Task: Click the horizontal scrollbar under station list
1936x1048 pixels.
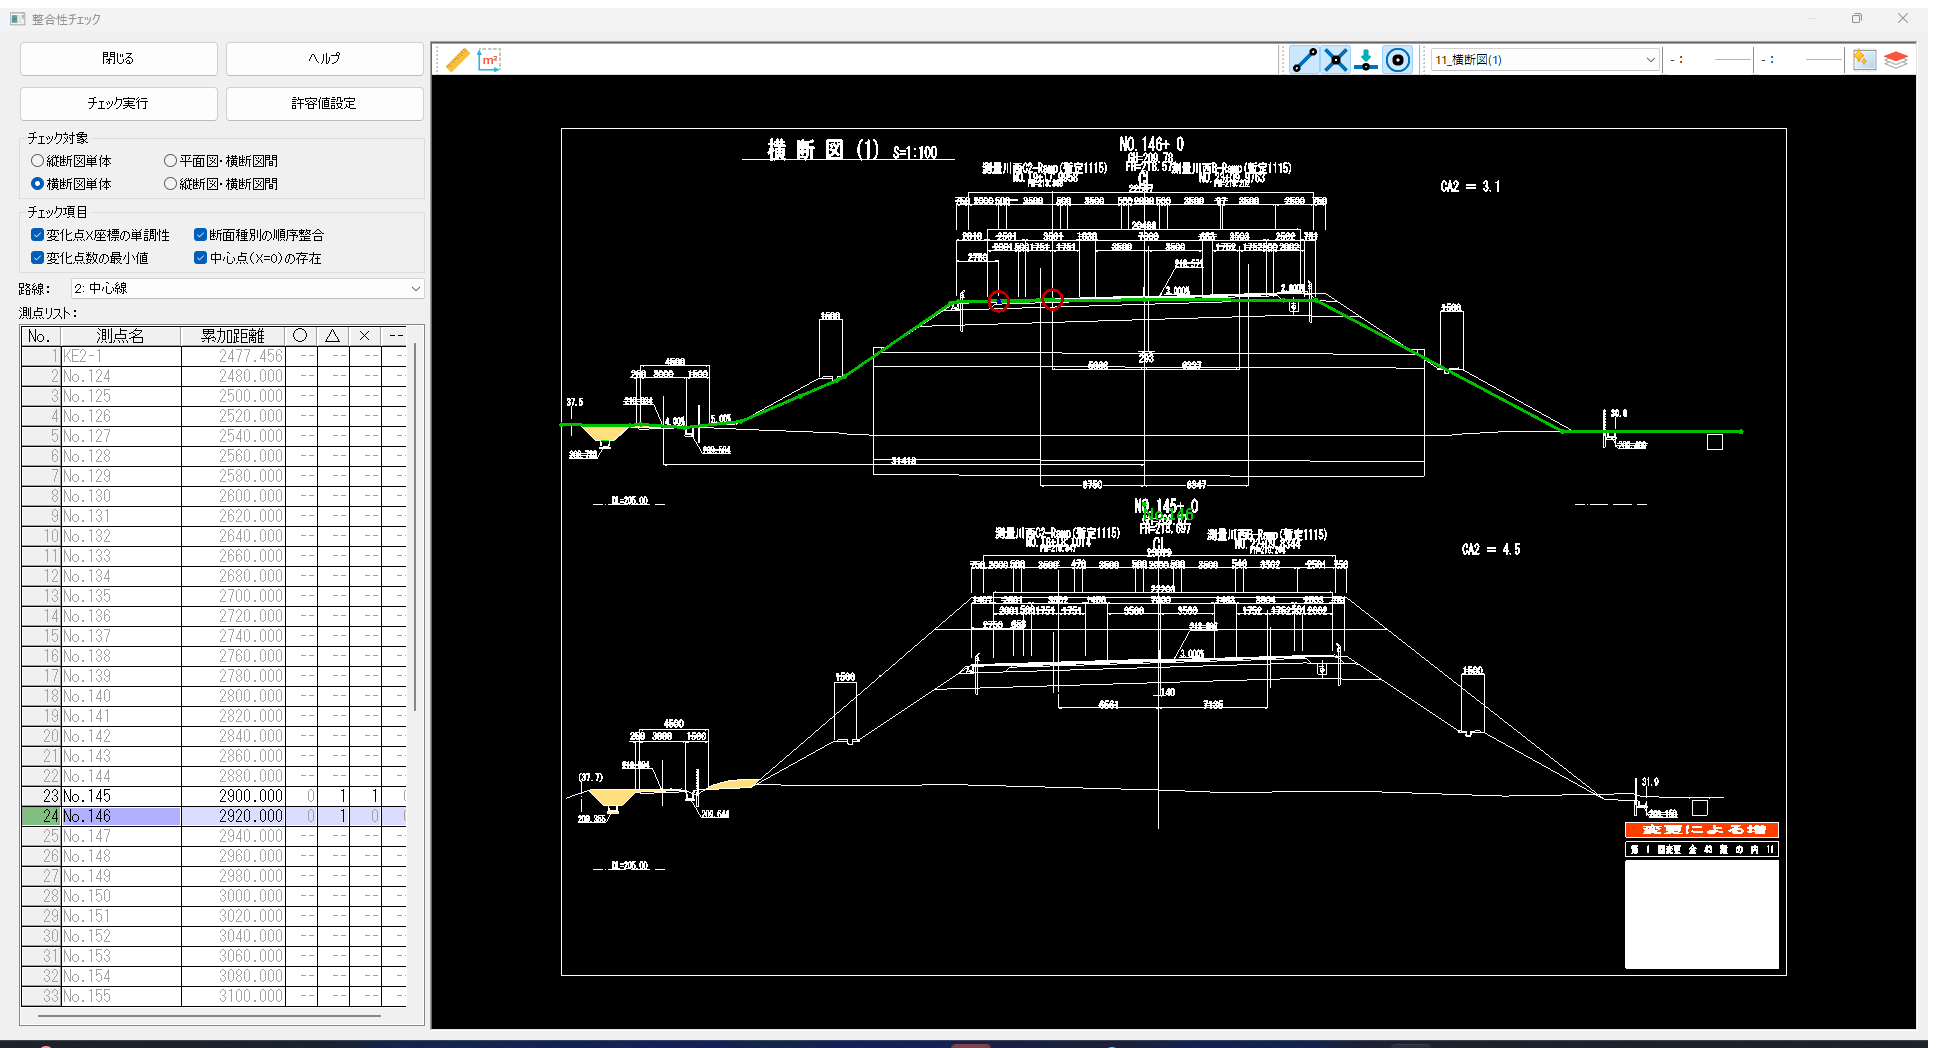Action: [x=210, y=1015]
